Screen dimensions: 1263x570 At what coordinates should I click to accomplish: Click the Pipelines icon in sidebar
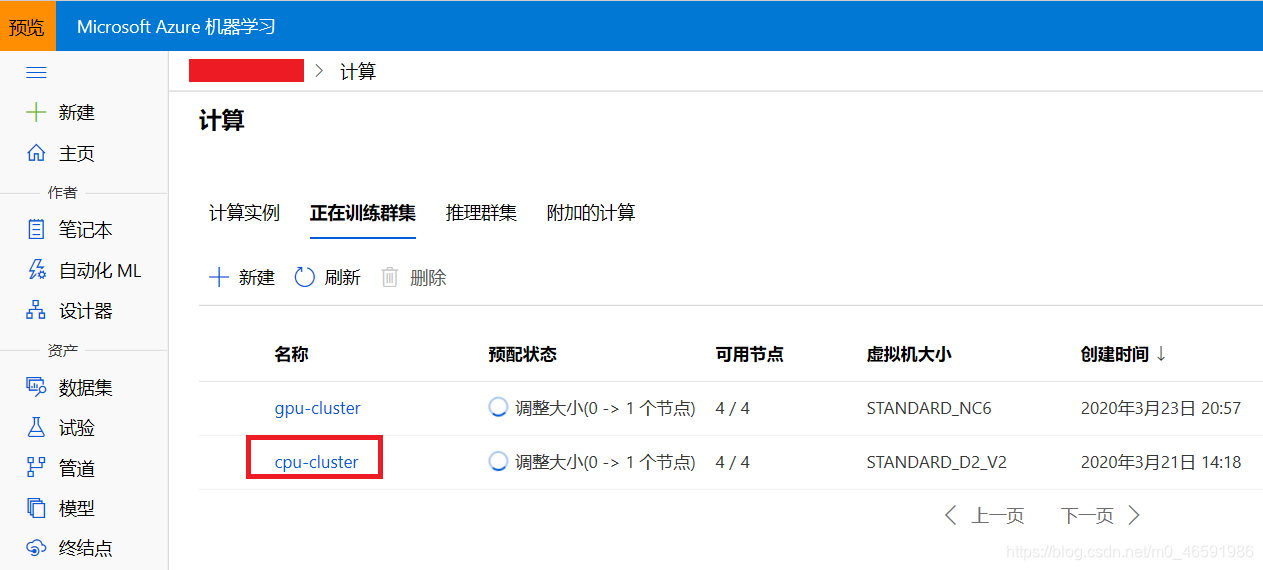tap(36, 467)
